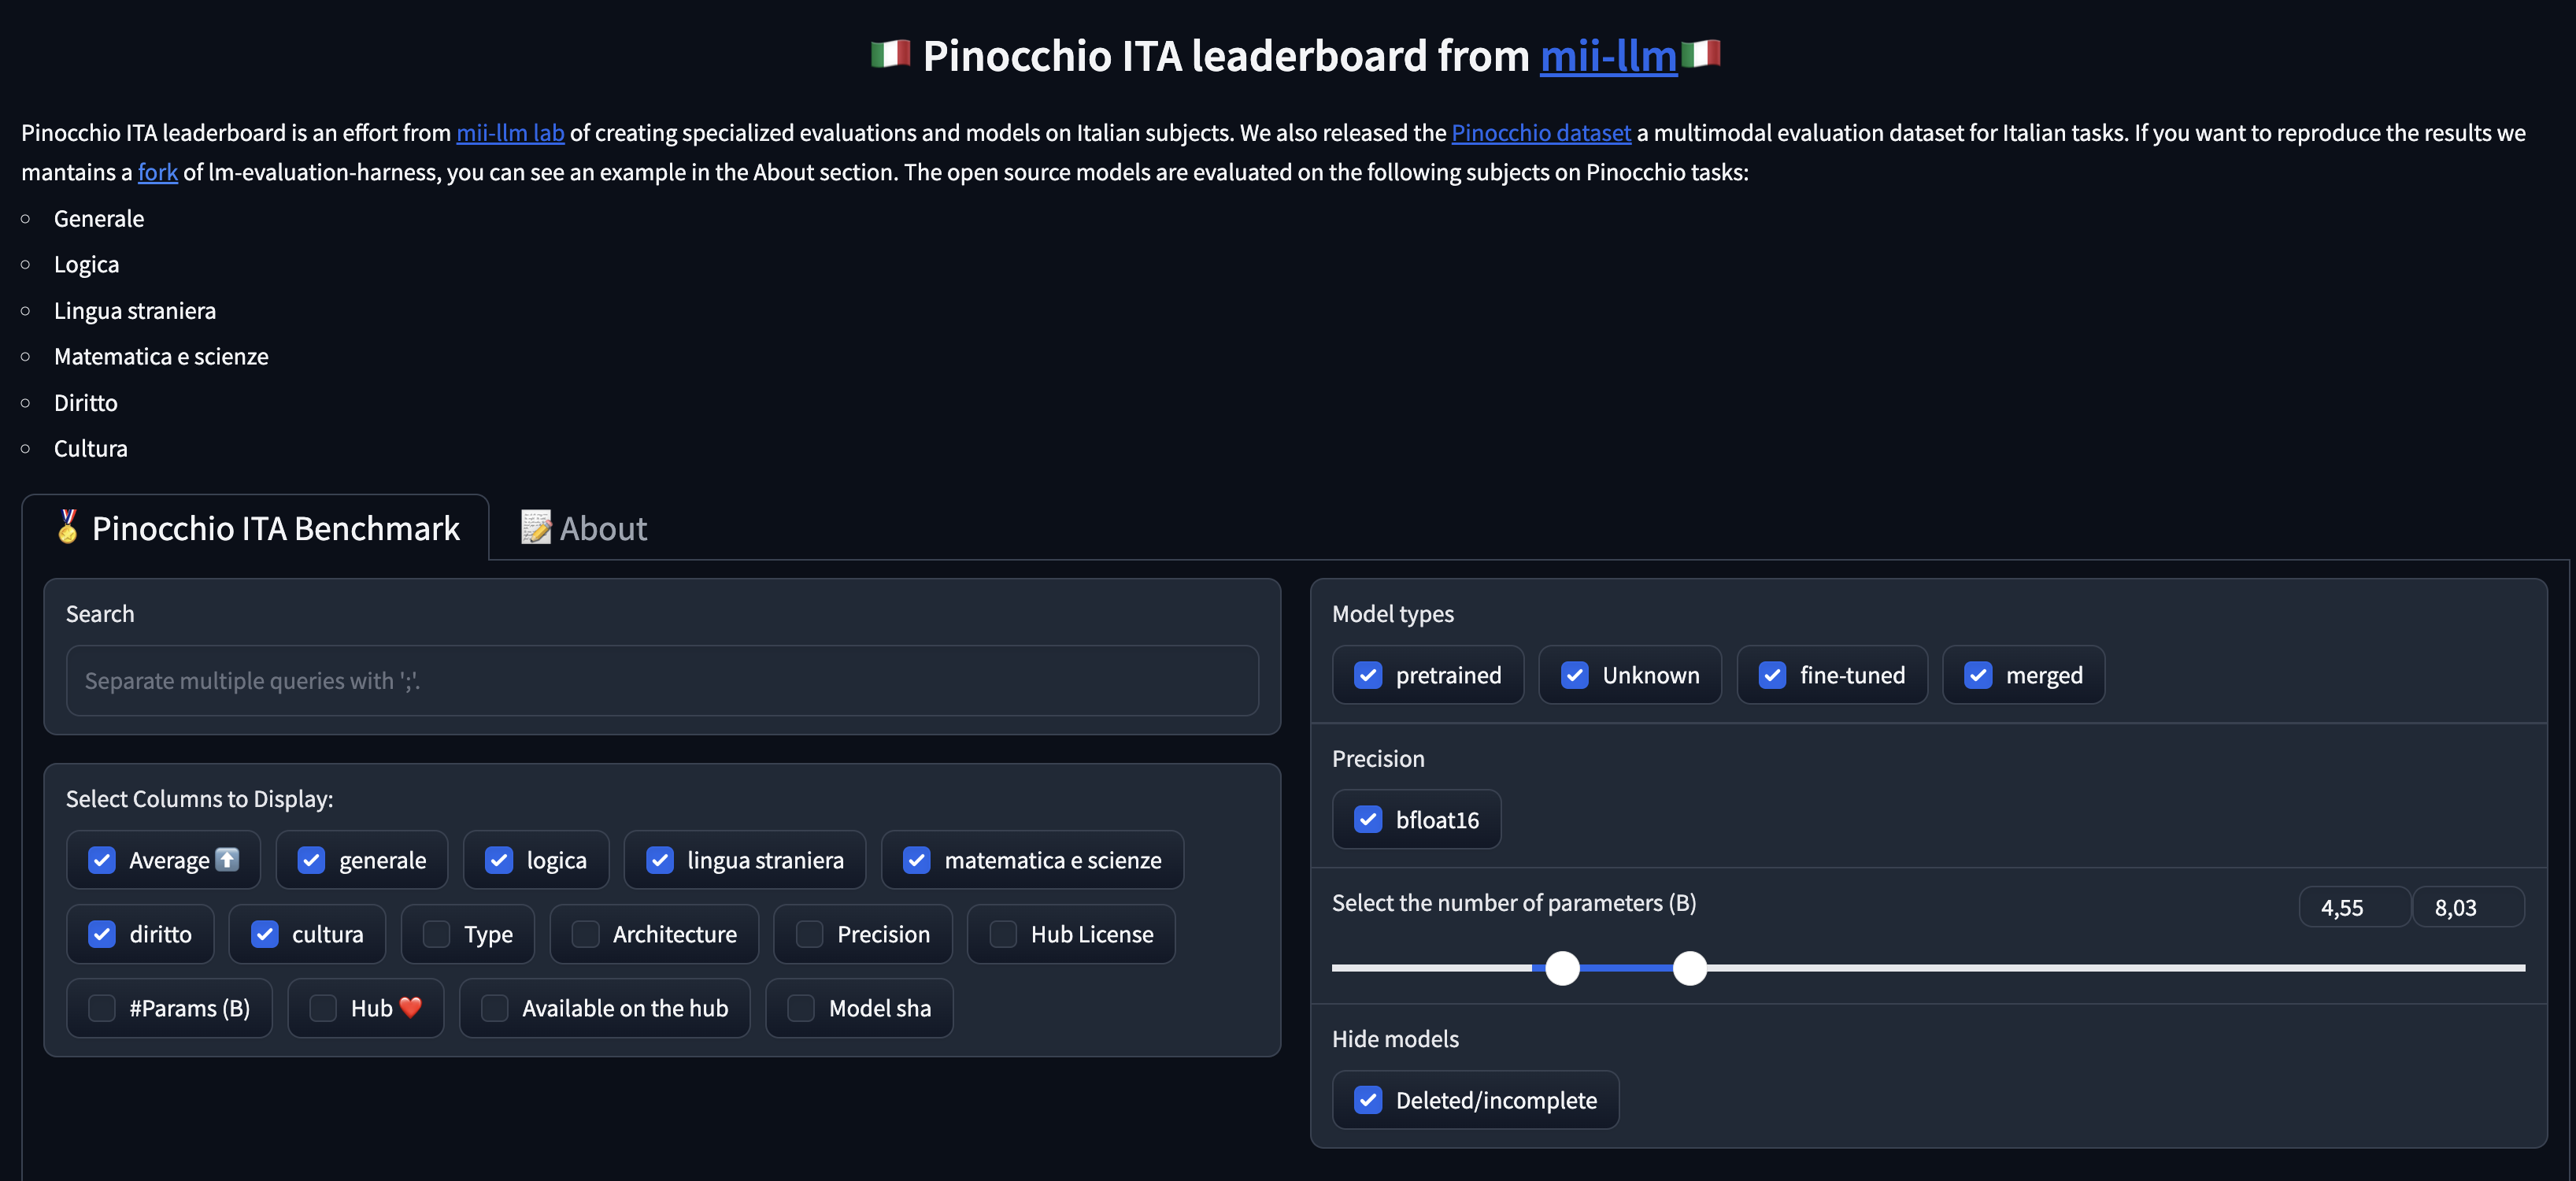Uncheck the pretrained model type
Viewport: 2576px width, 1181px height.
point(1368,676)
